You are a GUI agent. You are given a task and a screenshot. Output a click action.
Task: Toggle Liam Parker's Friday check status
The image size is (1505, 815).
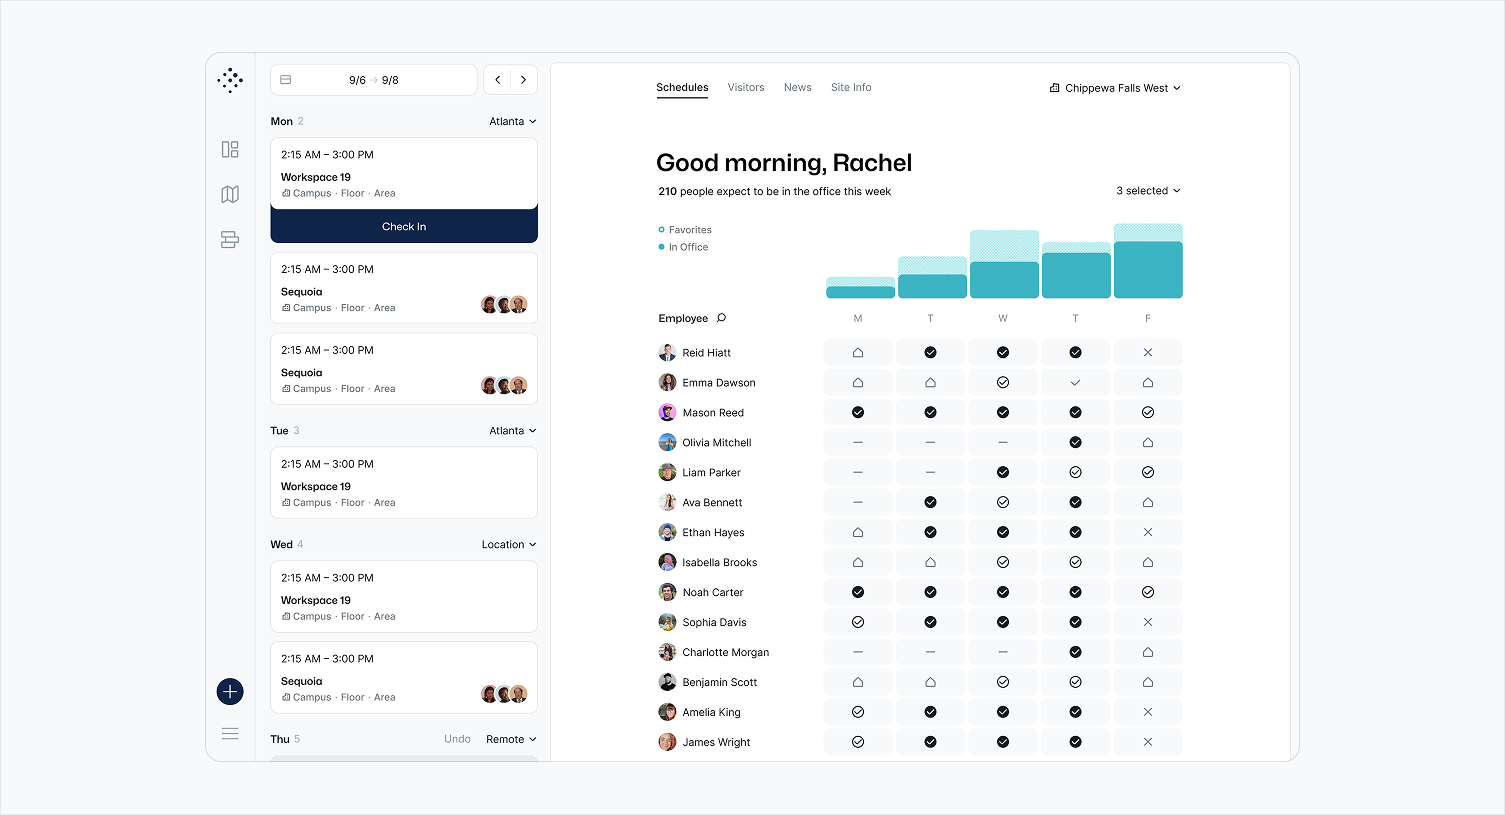click(1148, 472)
